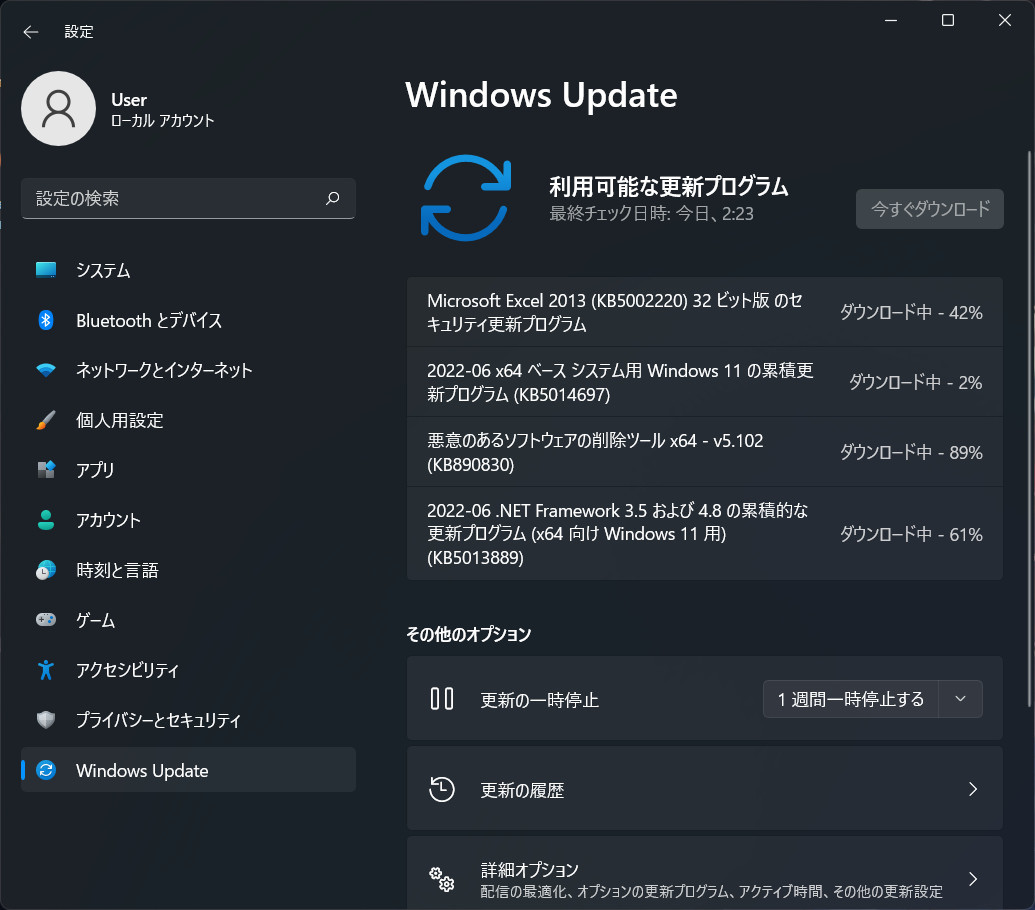The image size is (1035, 910).
Task: Click the user profile avatar icon
Action: (x=59, y=109)
